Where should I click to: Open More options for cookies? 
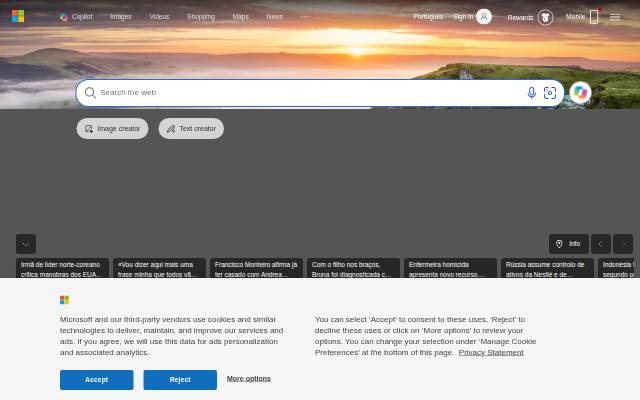click(x=249, y=379)
